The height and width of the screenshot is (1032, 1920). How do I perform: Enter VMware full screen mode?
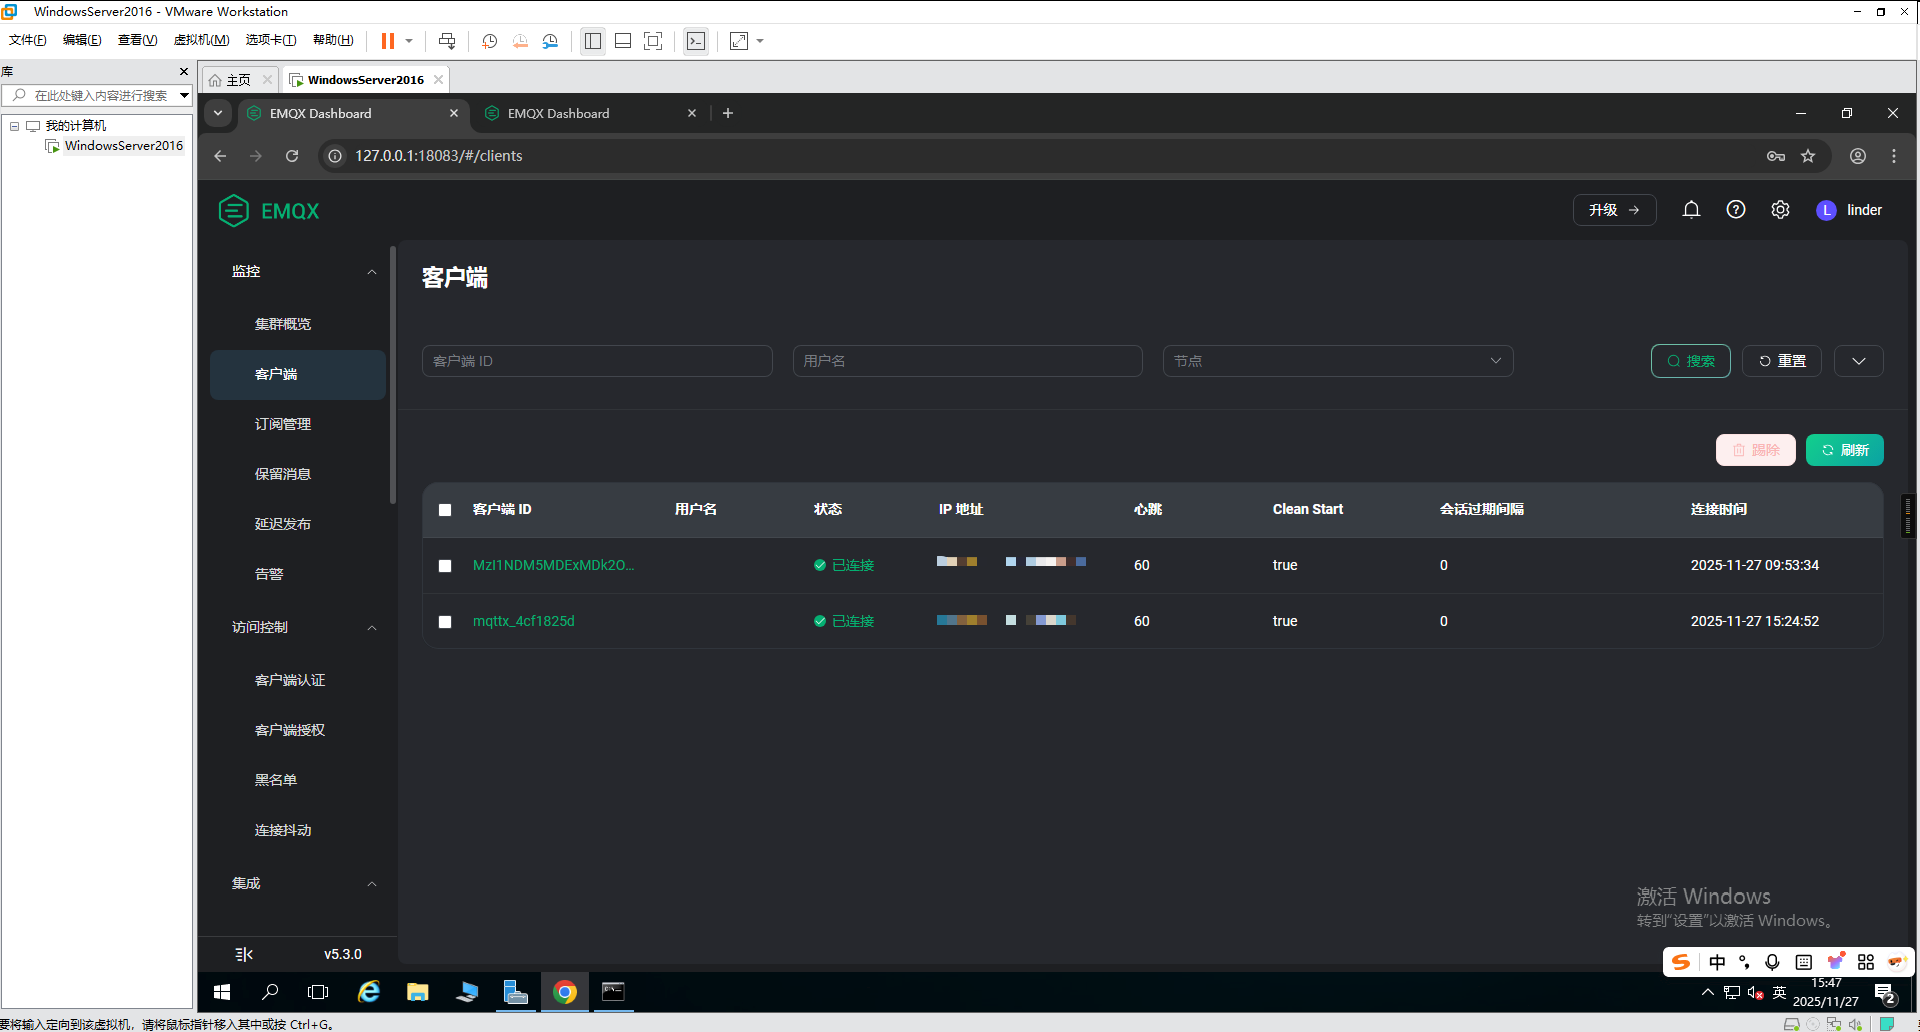[653, 41]
